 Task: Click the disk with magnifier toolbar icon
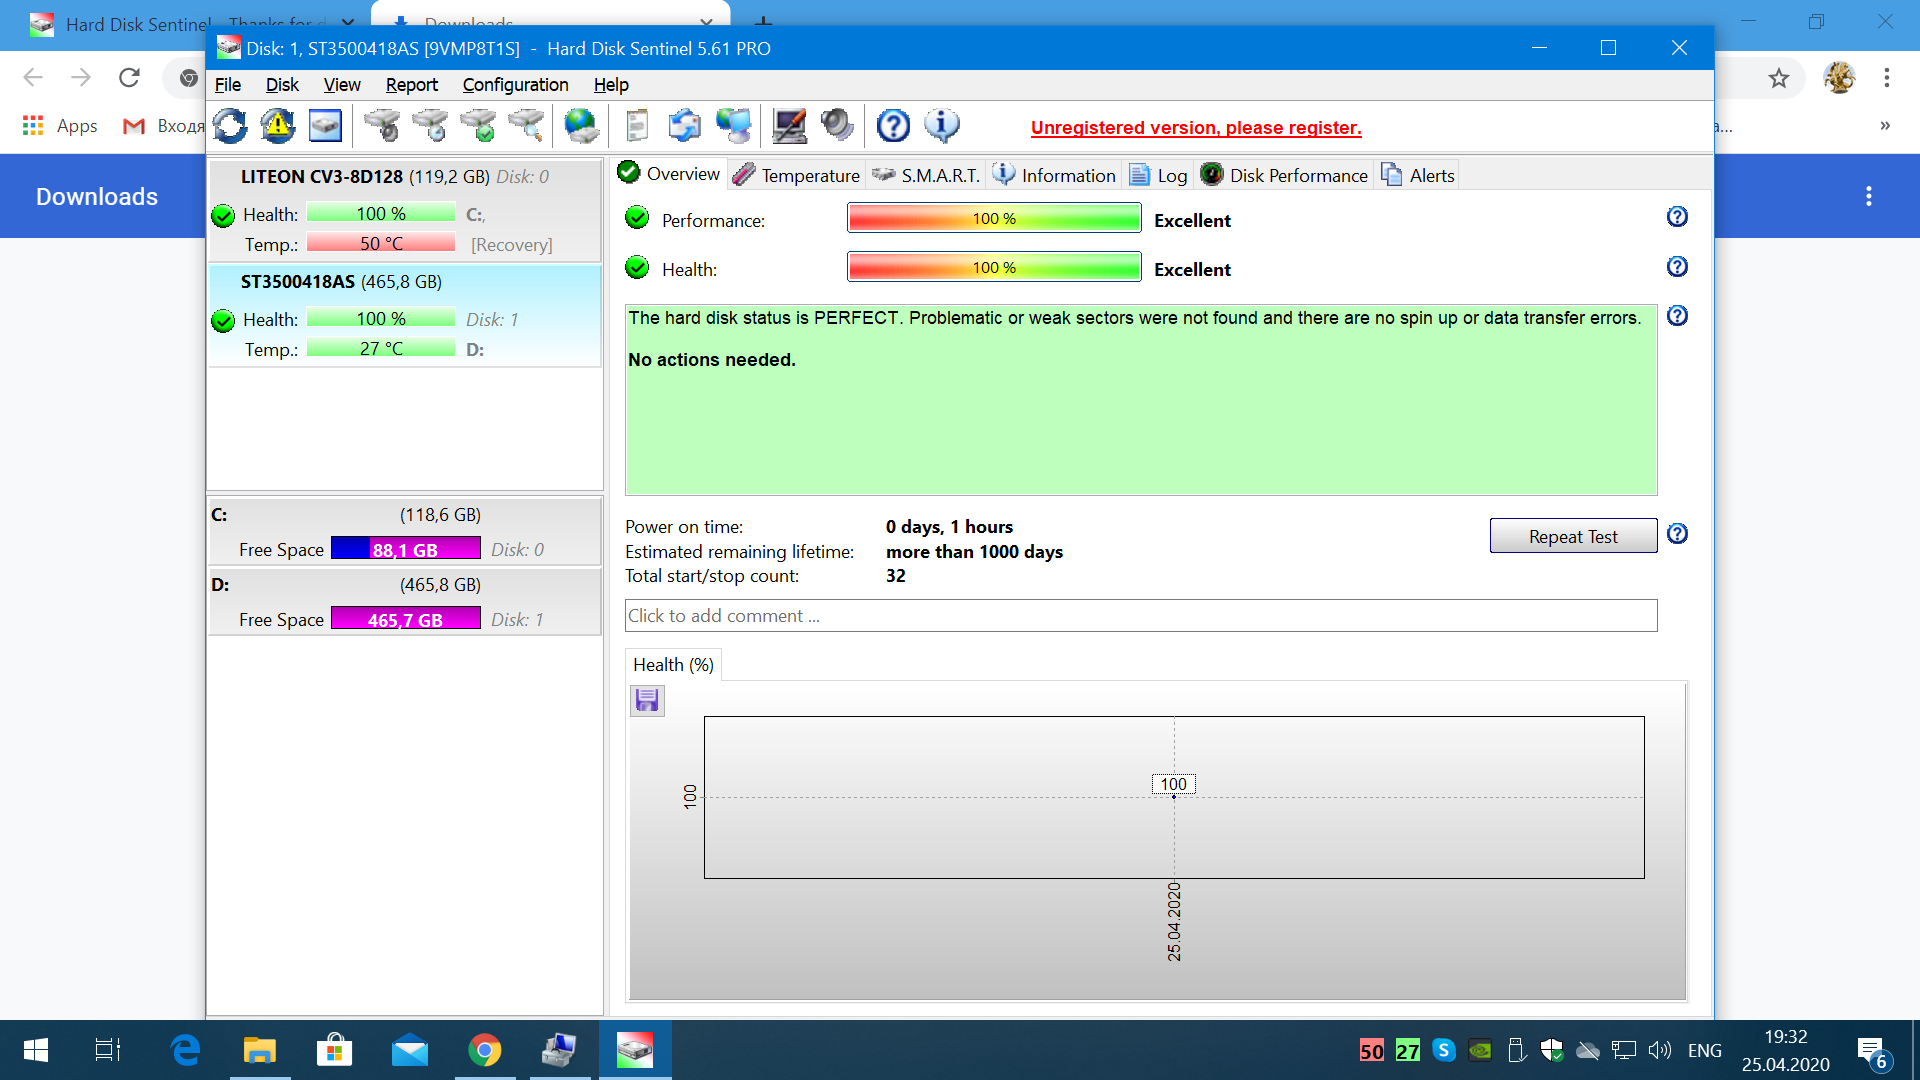tap(527, 126)
